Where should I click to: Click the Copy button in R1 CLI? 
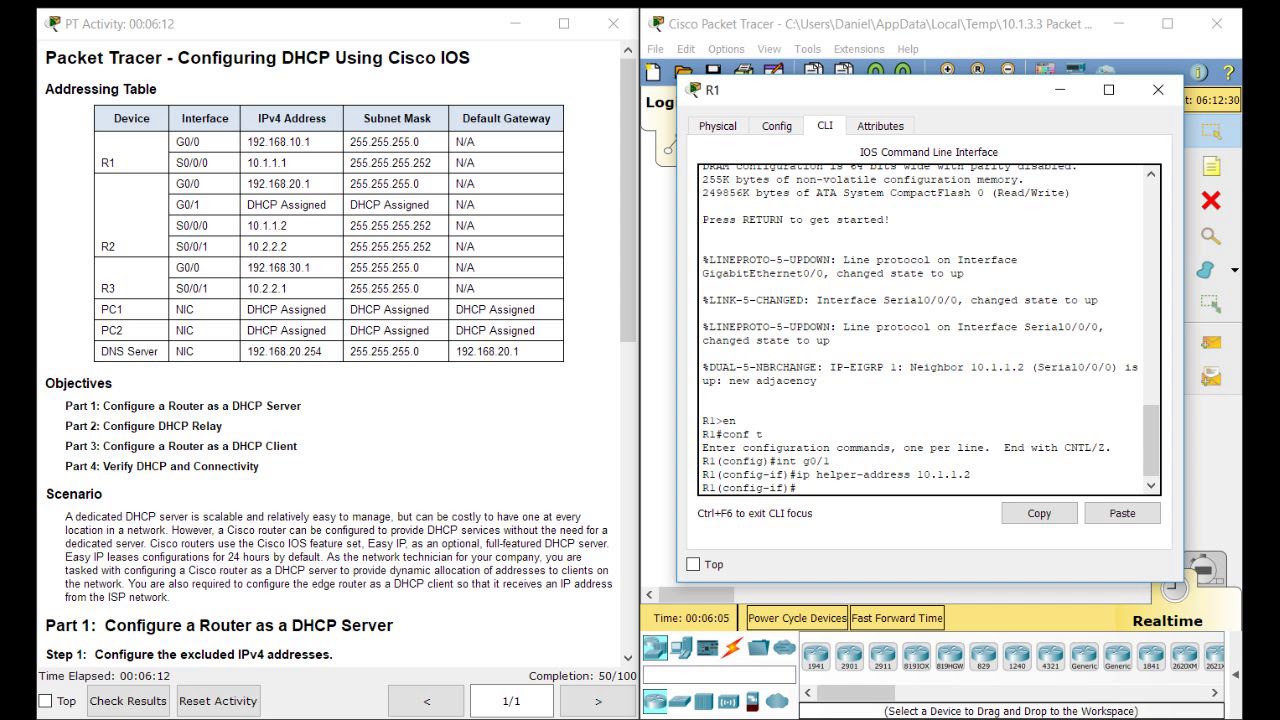[x=1039, y=513]
